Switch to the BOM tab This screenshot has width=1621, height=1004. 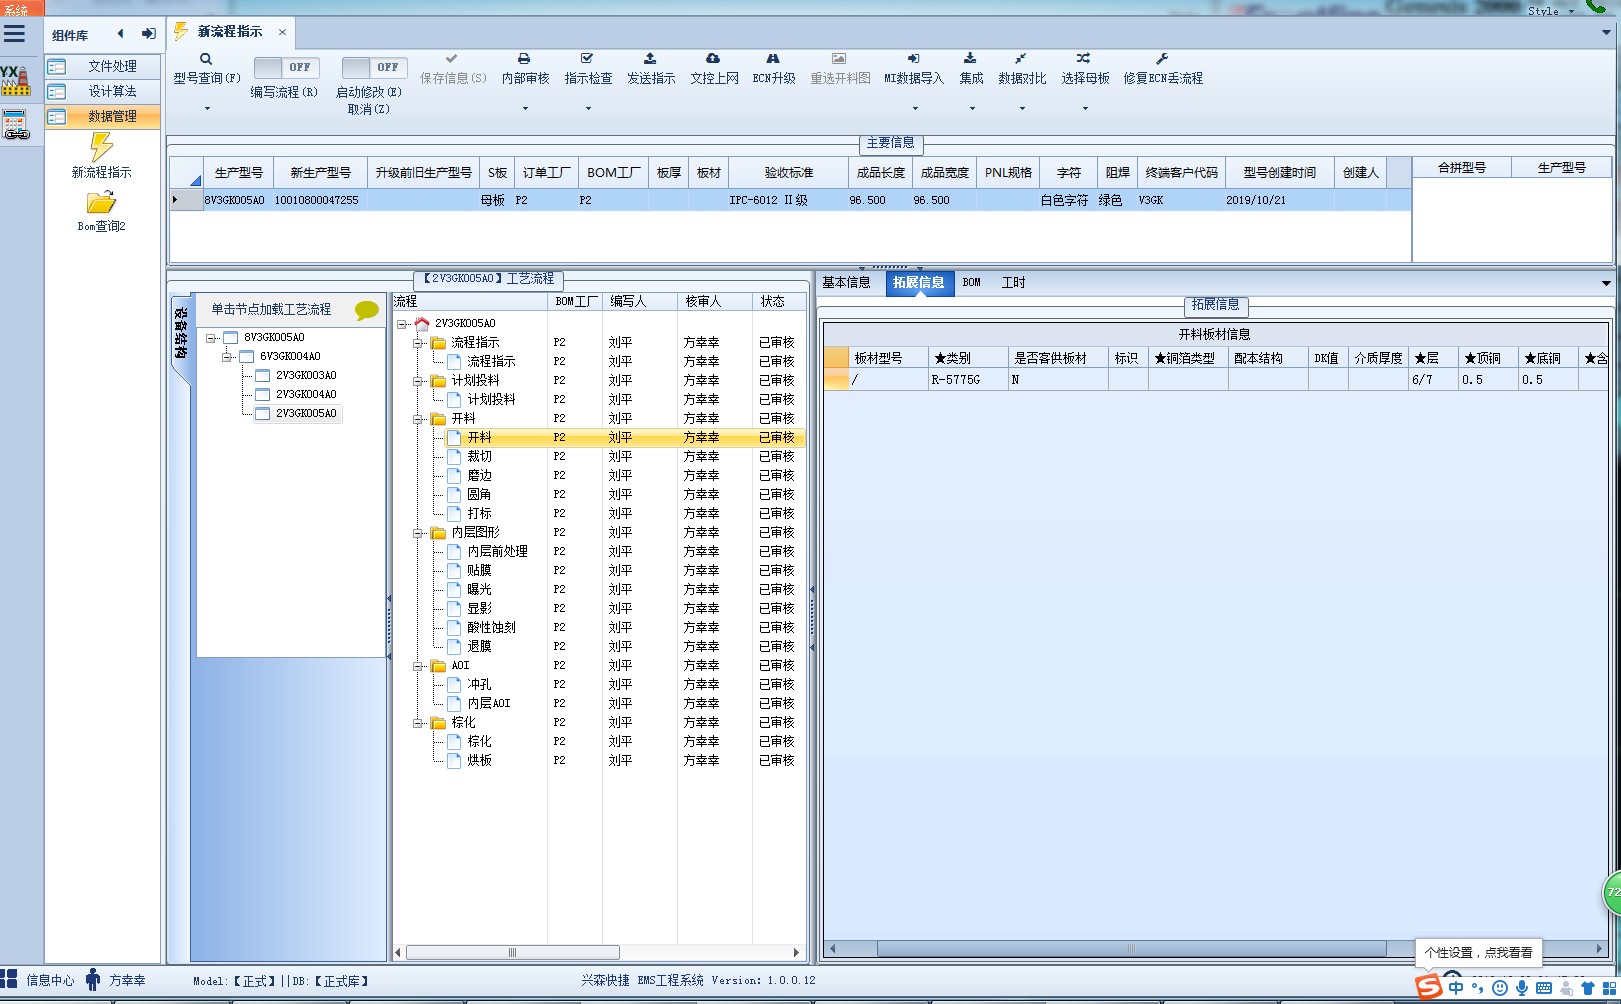tap(972, 283)
